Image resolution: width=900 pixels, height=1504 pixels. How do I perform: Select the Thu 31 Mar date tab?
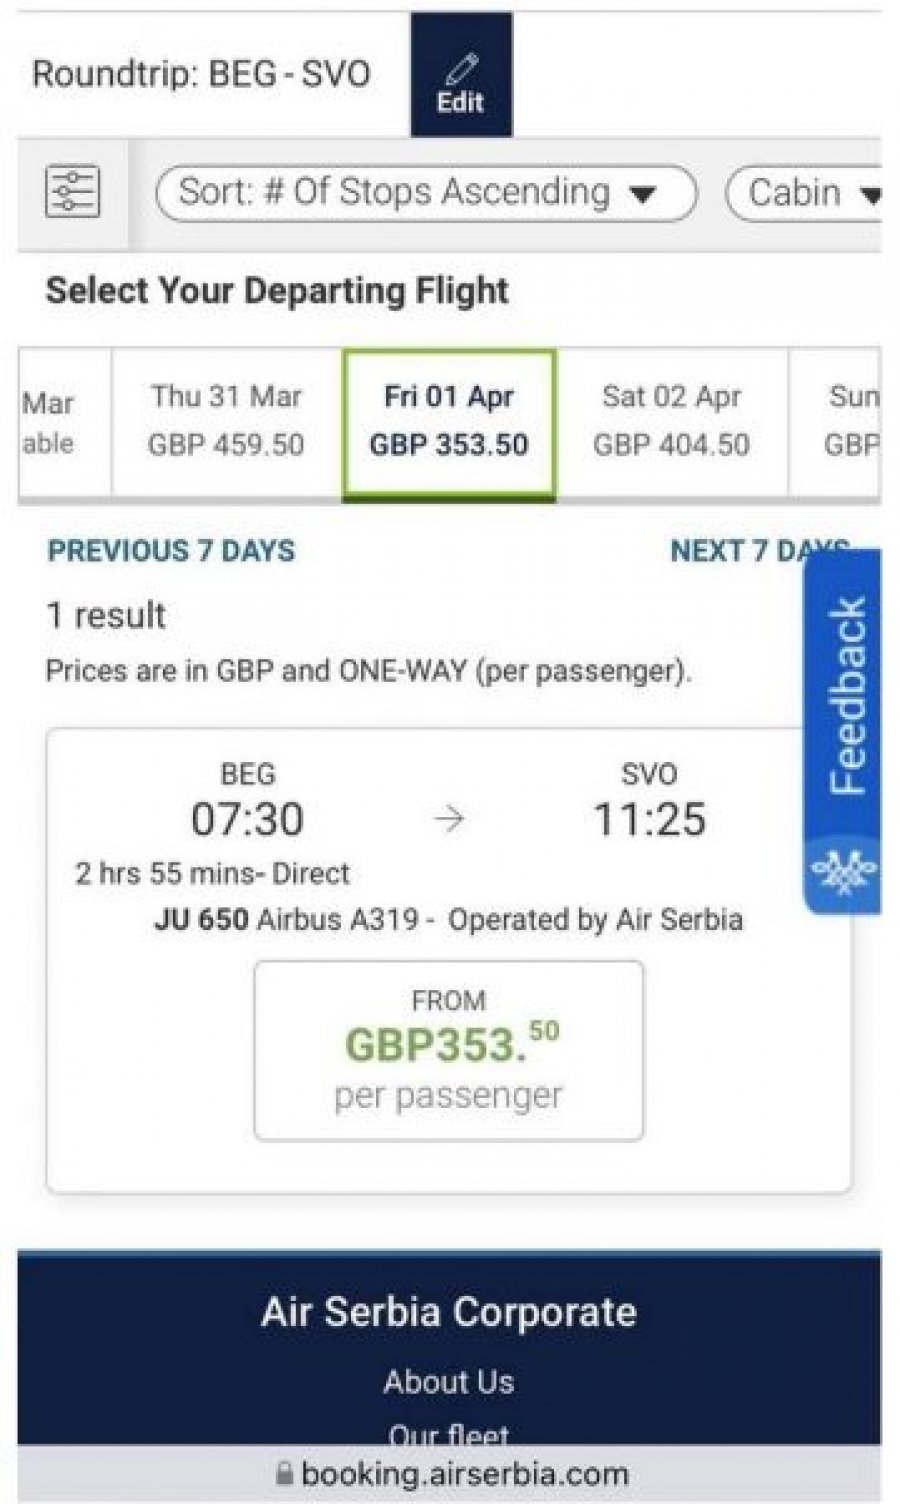tap(226, 421)
